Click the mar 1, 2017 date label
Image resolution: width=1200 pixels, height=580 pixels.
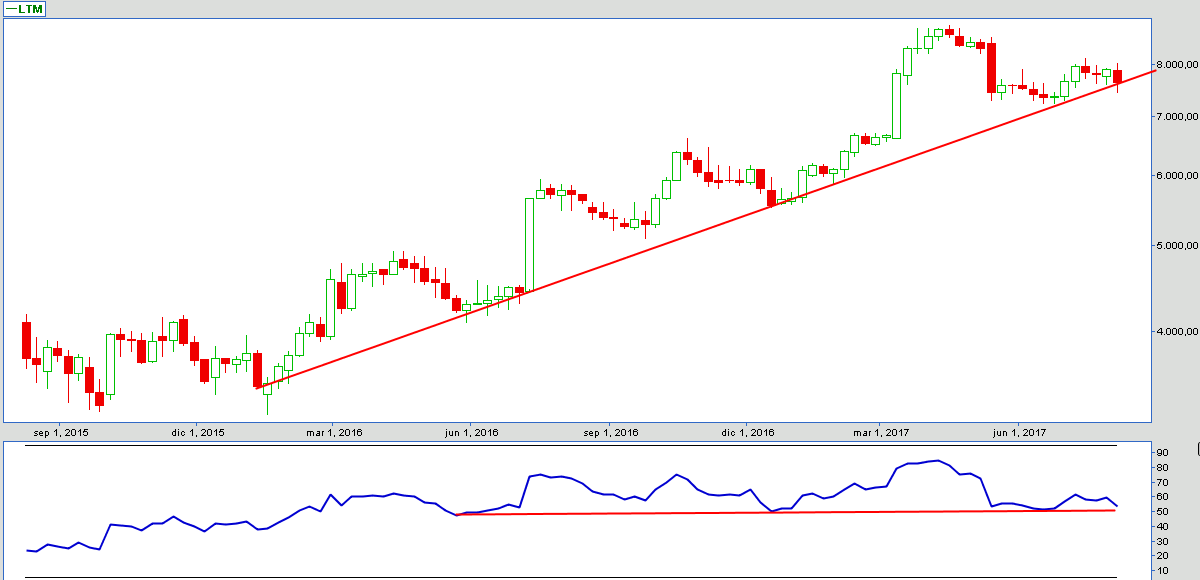[881, 432]
